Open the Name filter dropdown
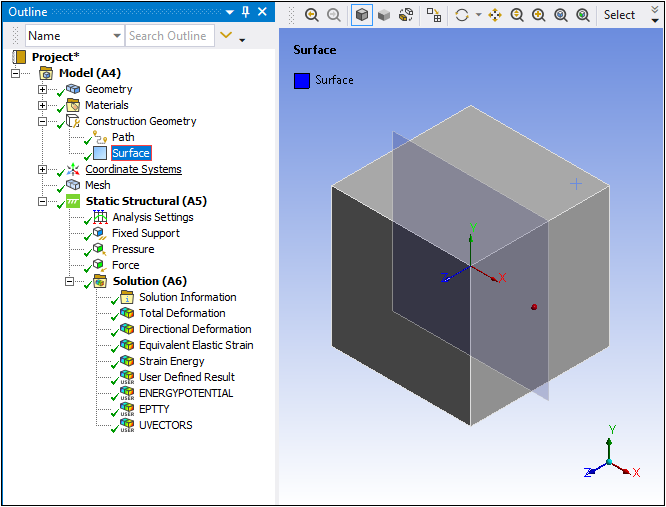The width and height of the screenshot is (666, 507). 116,36
